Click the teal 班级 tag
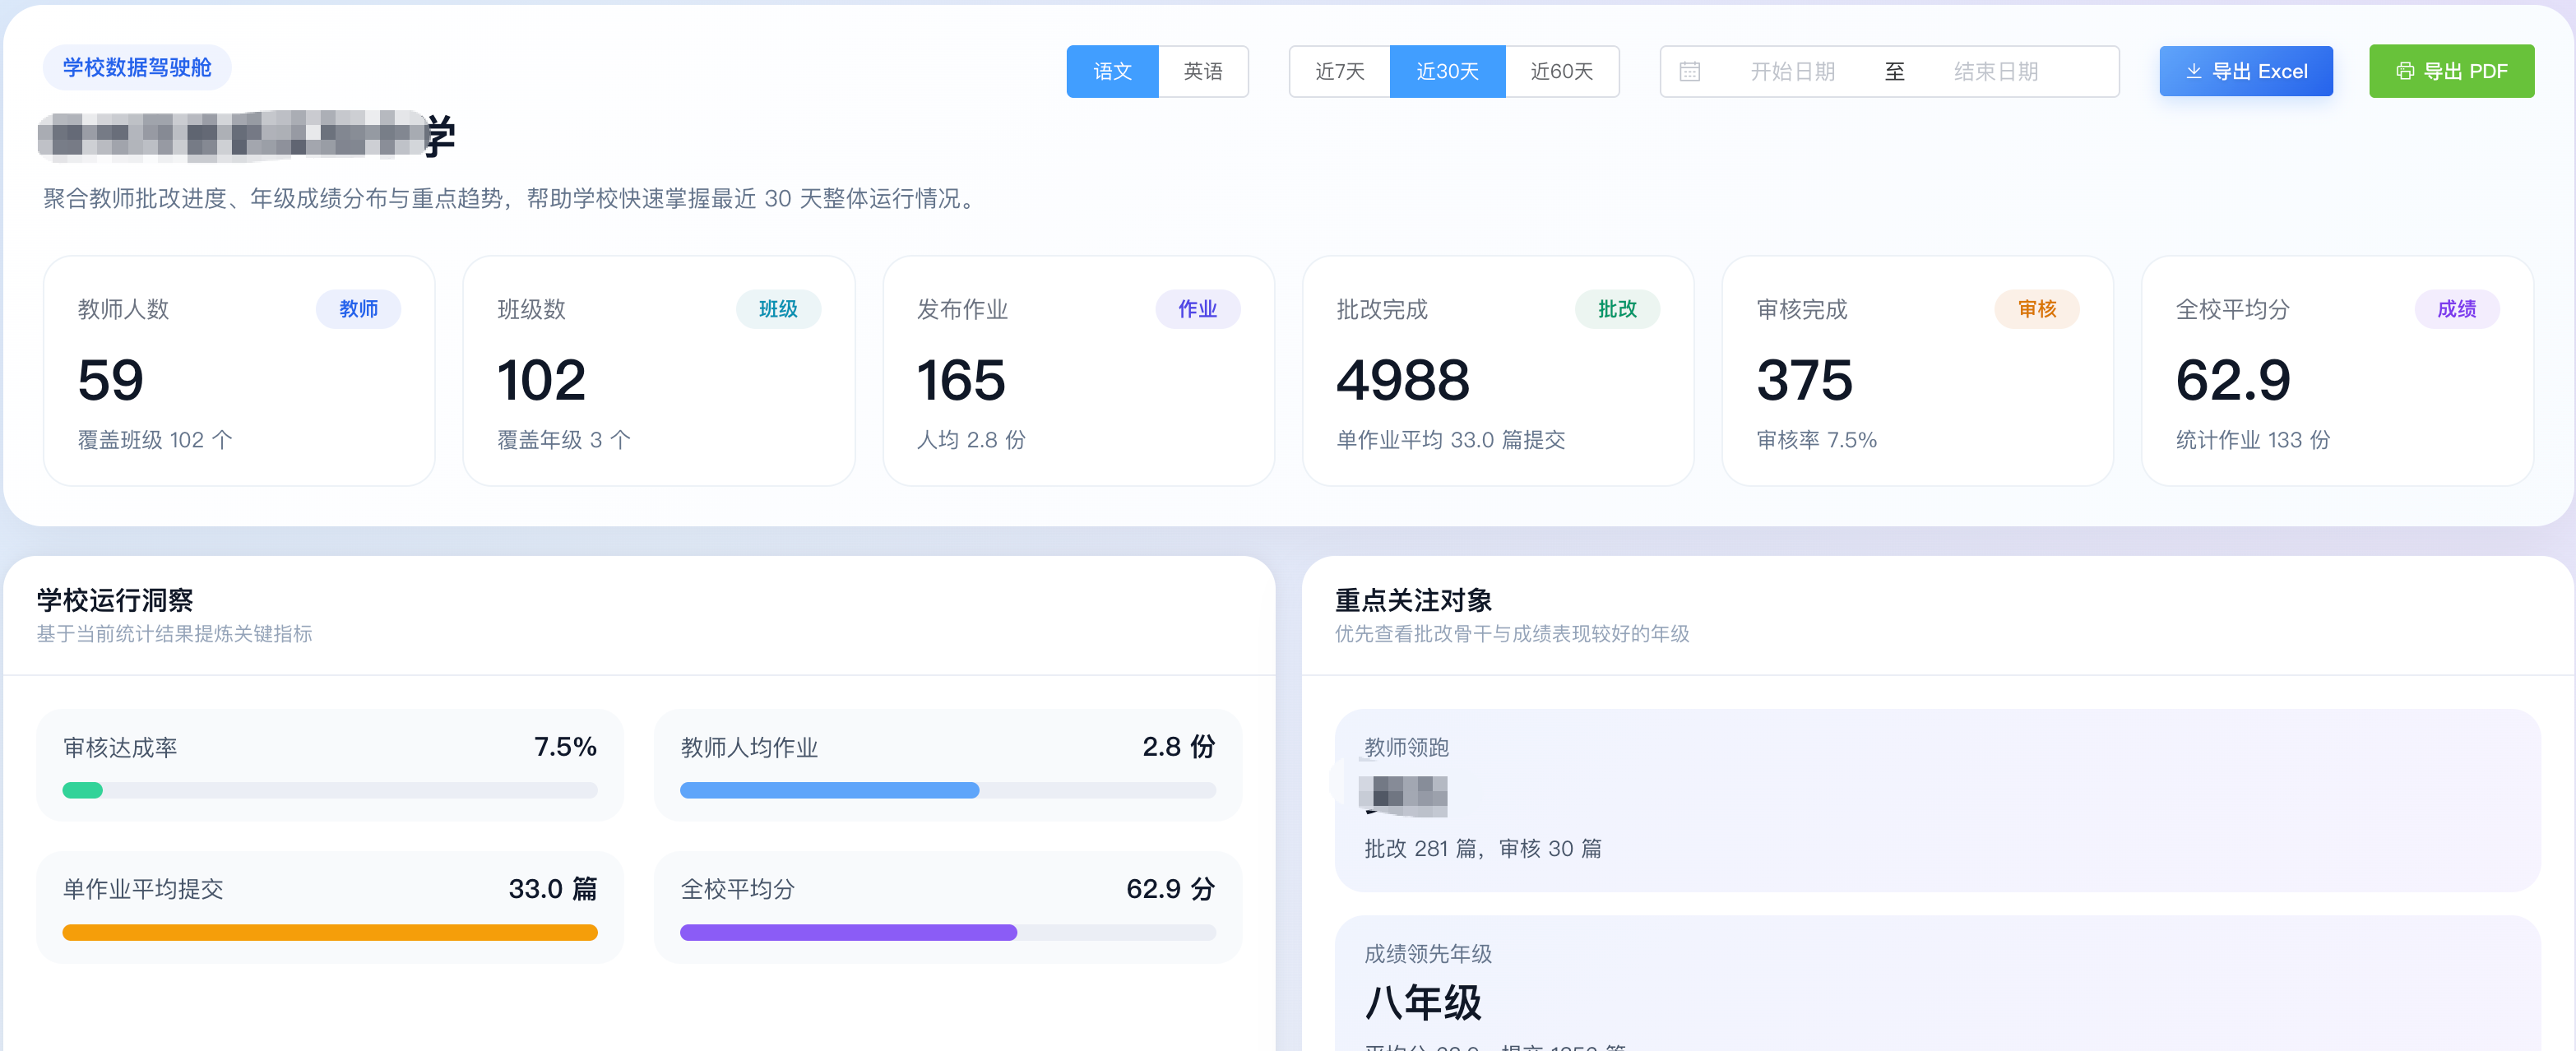Image resolution: width=2576 pixels, height=1051 pixels. pos(778,309)
